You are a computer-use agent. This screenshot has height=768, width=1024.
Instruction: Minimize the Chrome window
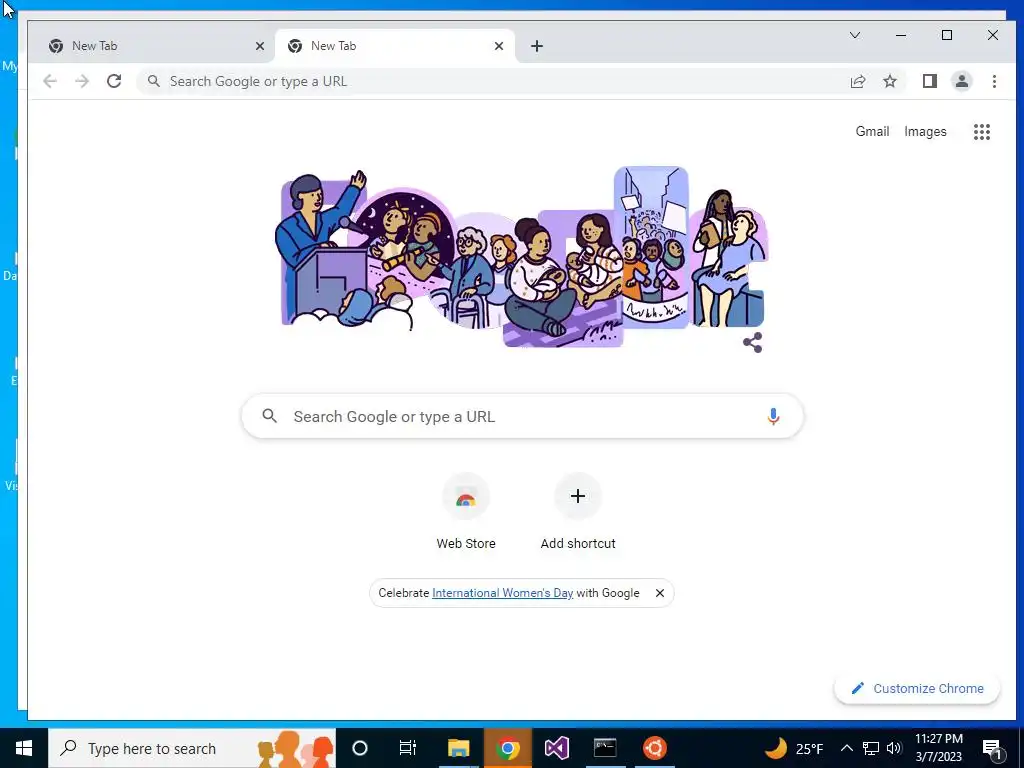point(901,35)
